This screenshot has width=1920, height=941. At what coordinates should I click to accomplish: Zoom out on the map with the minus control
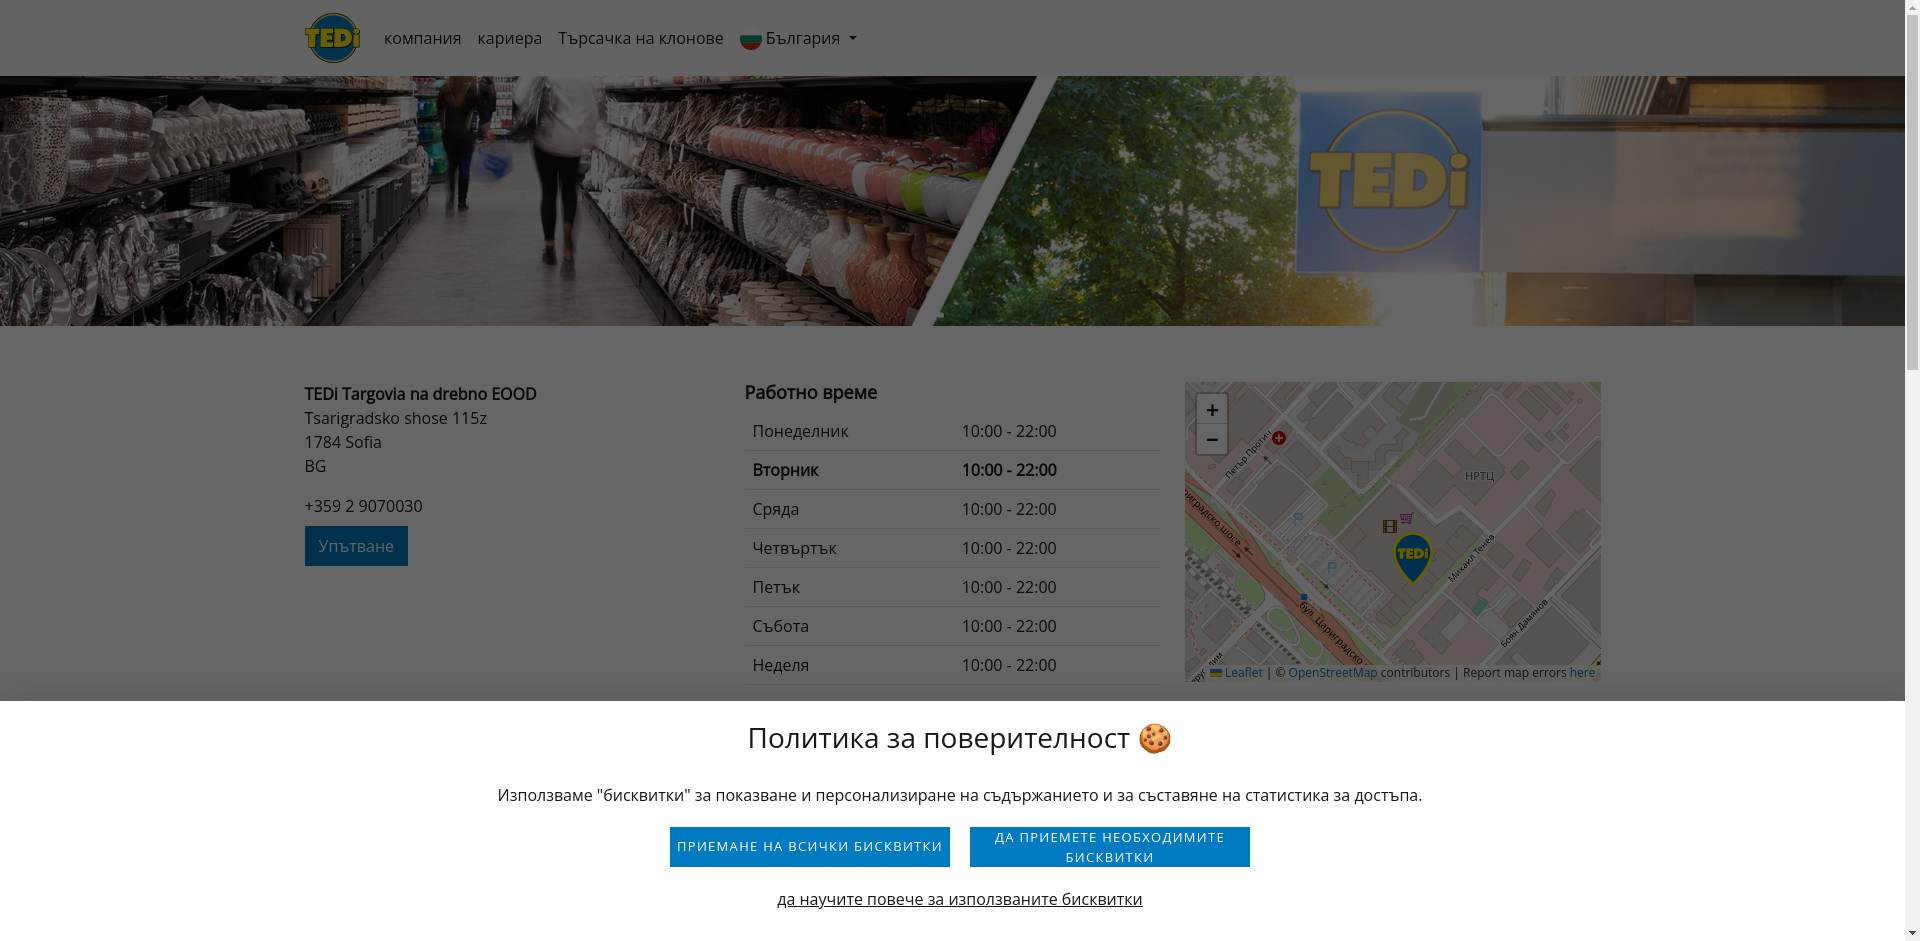tap(1212, 439)
